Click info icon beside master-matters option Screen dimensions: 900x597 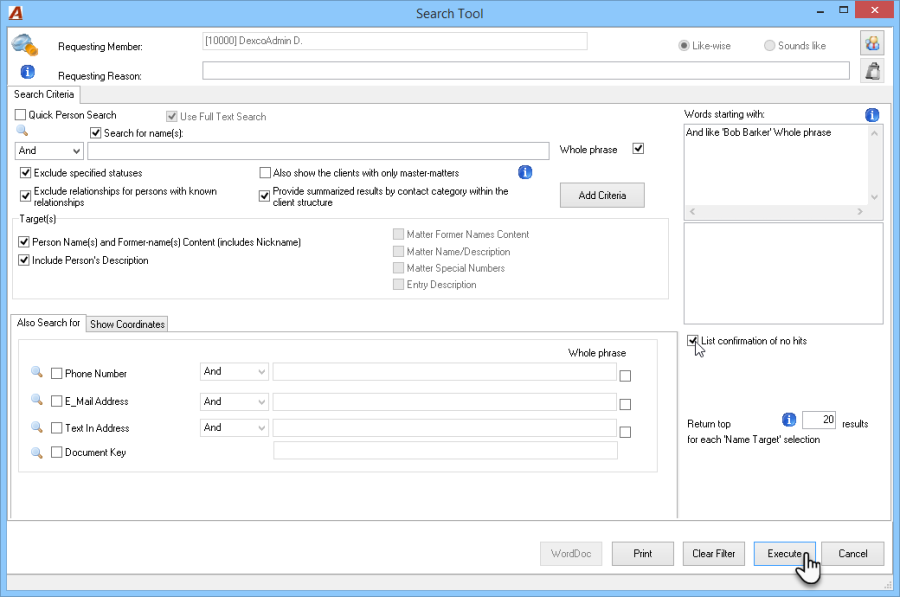(x=525, y=172)
